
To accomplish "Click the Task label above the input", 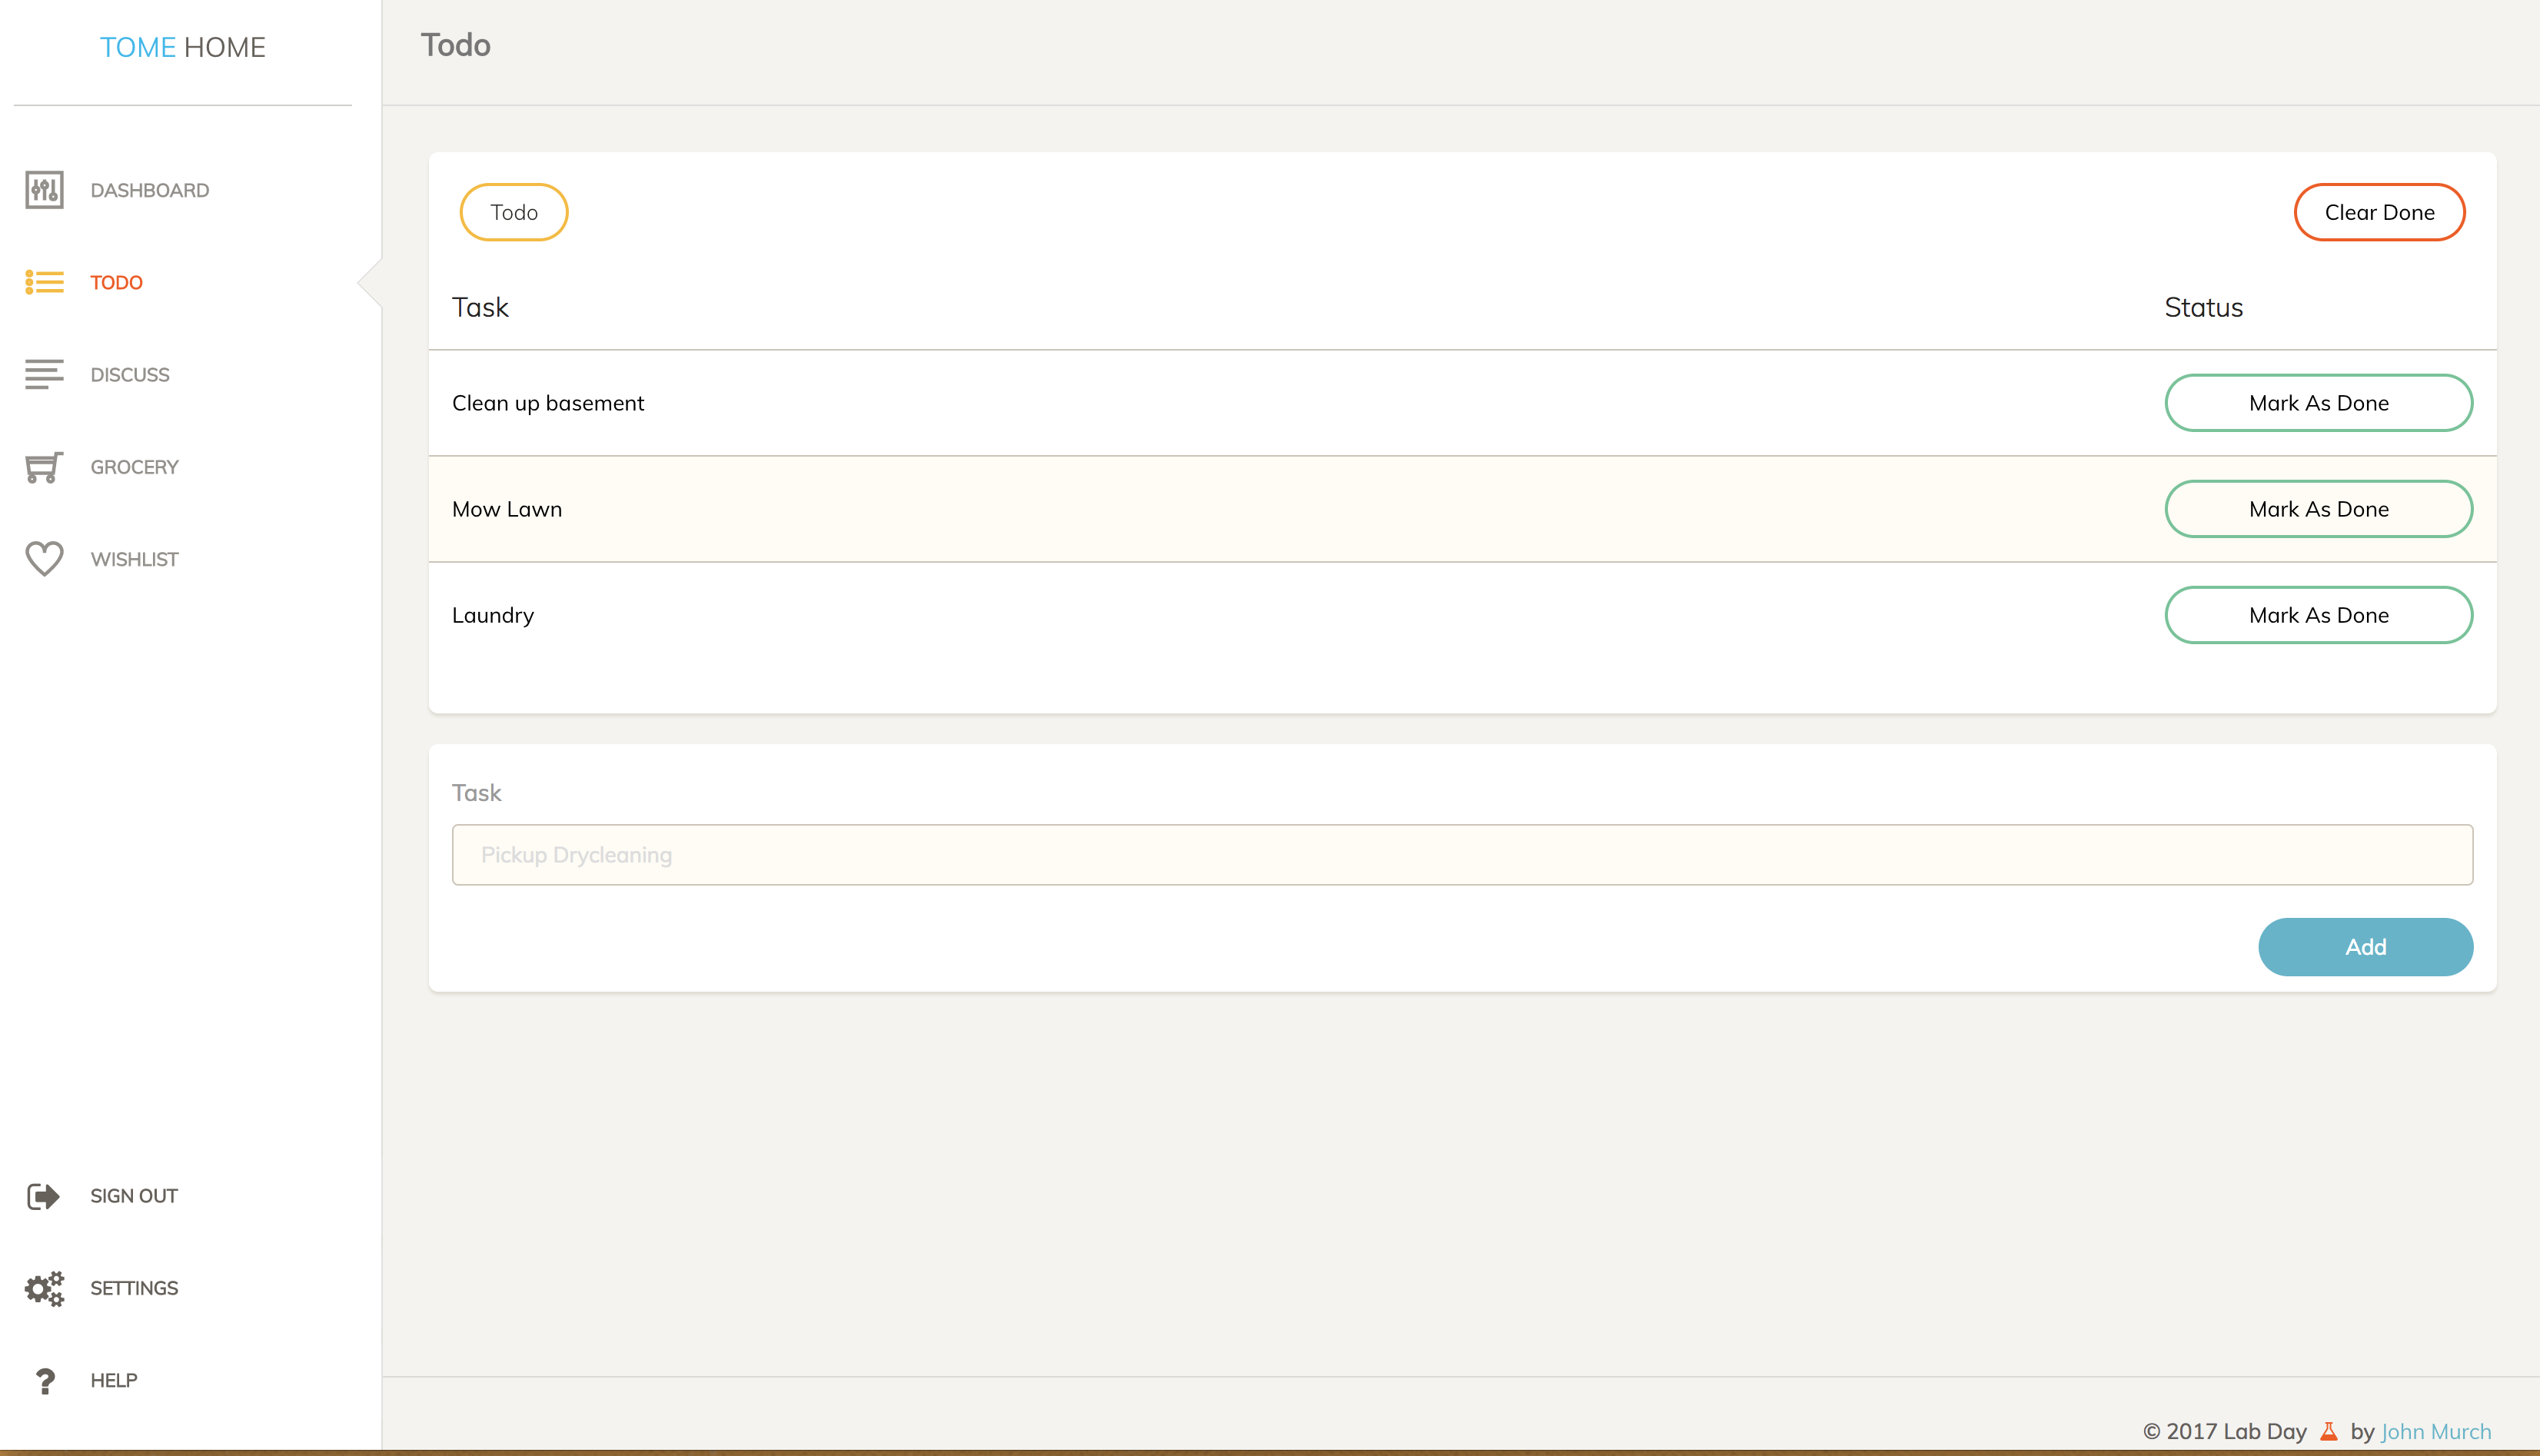I will (476, 793).
